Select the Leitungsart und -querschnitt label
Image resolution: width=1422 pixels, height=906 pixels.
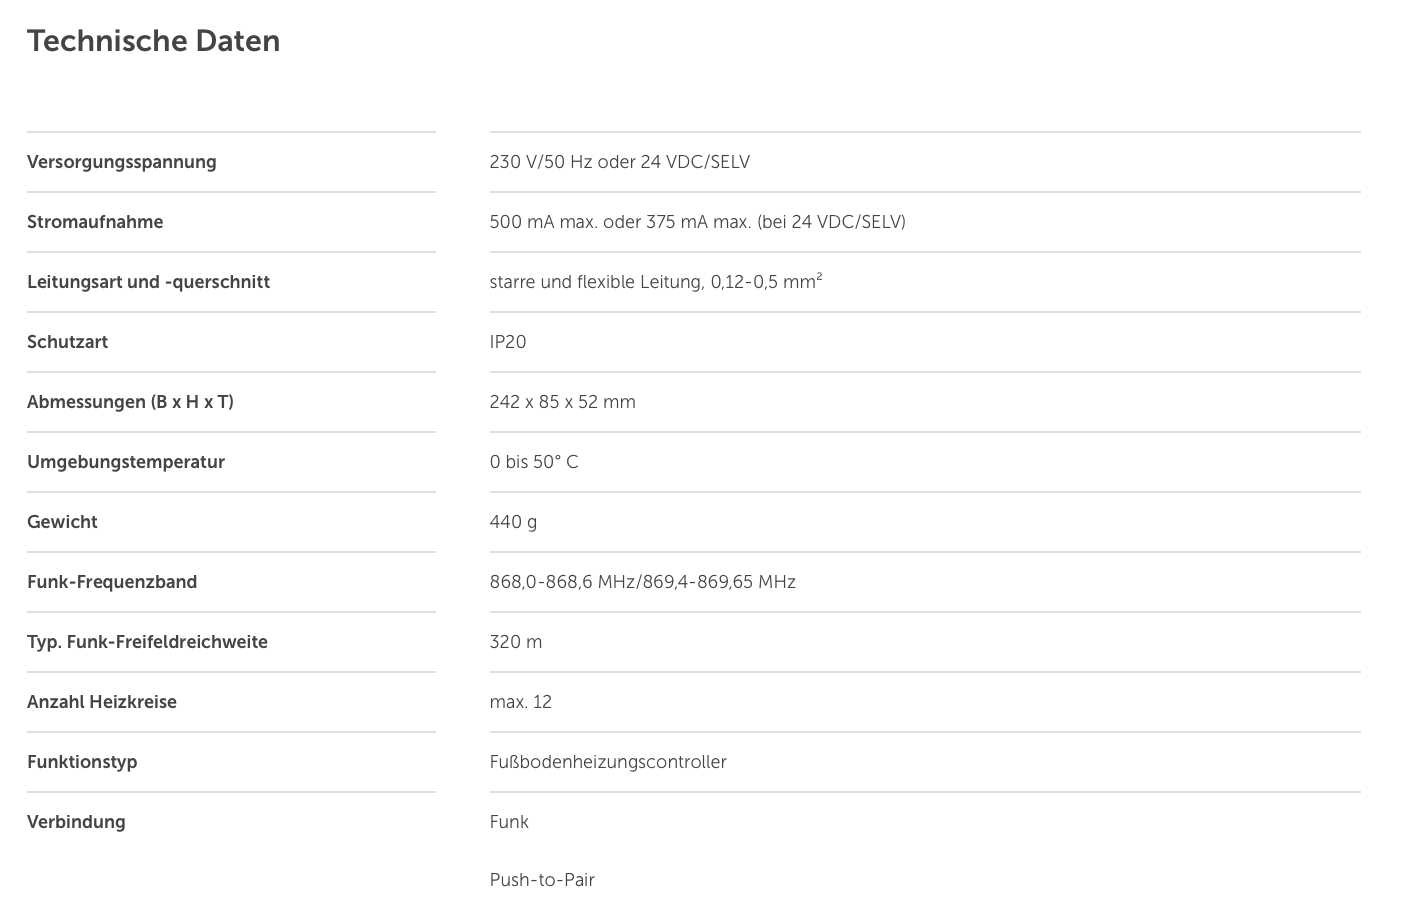149,282
